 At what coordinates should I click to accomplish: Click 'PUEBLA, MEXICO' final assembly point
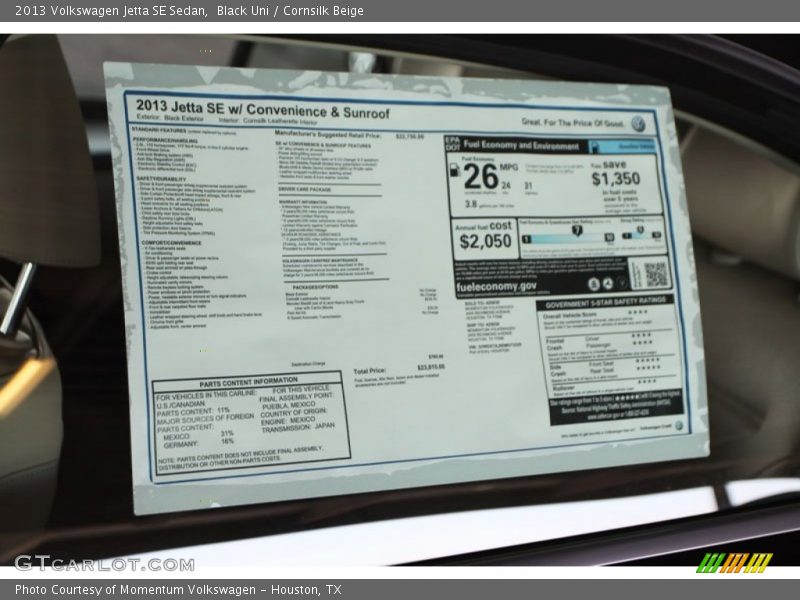(x=289, y=406)
